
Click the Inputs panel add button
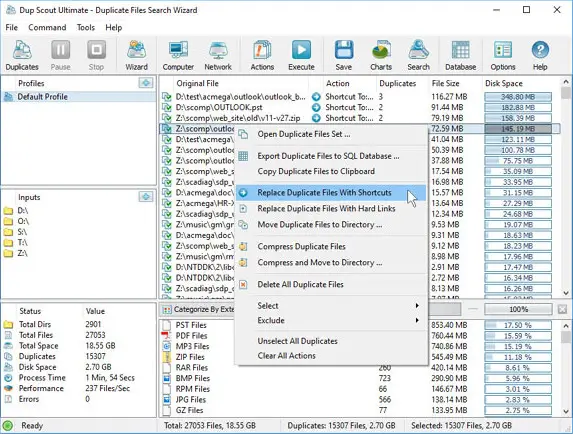tap(146, 197)
